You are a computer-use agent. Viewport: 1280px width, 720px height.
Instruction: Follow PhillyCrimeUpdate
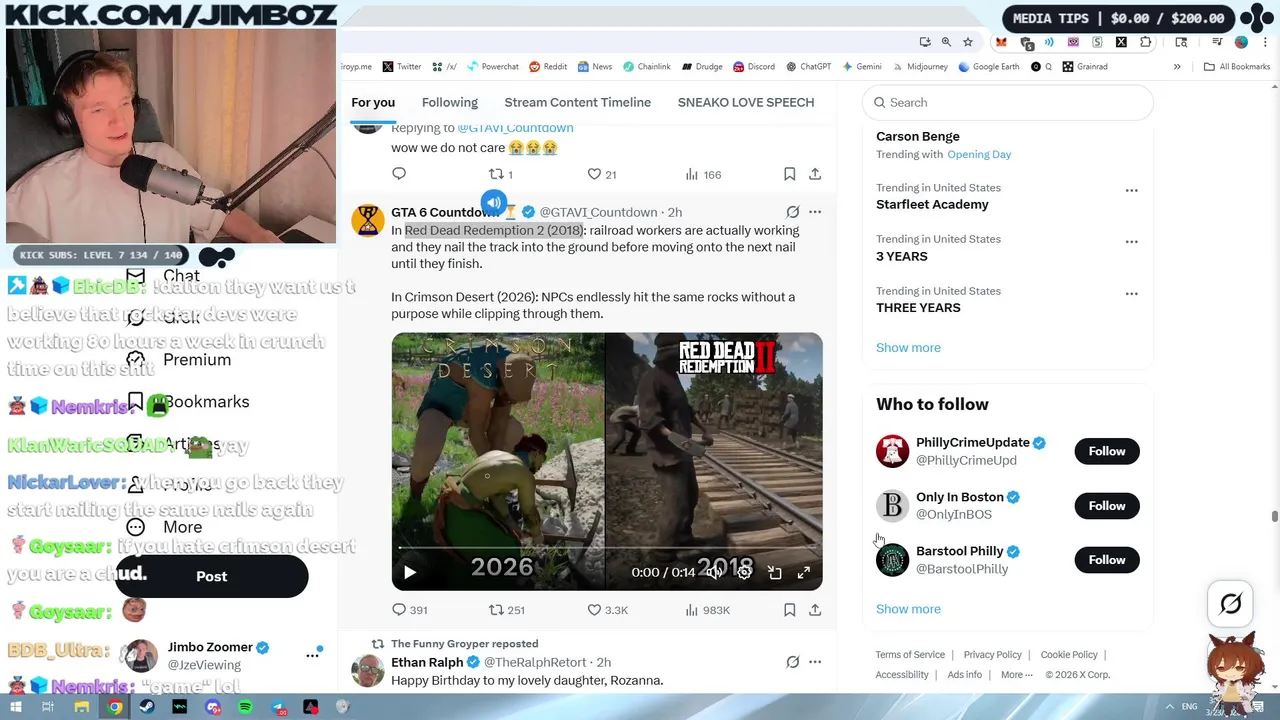(x=1107, y=451)
